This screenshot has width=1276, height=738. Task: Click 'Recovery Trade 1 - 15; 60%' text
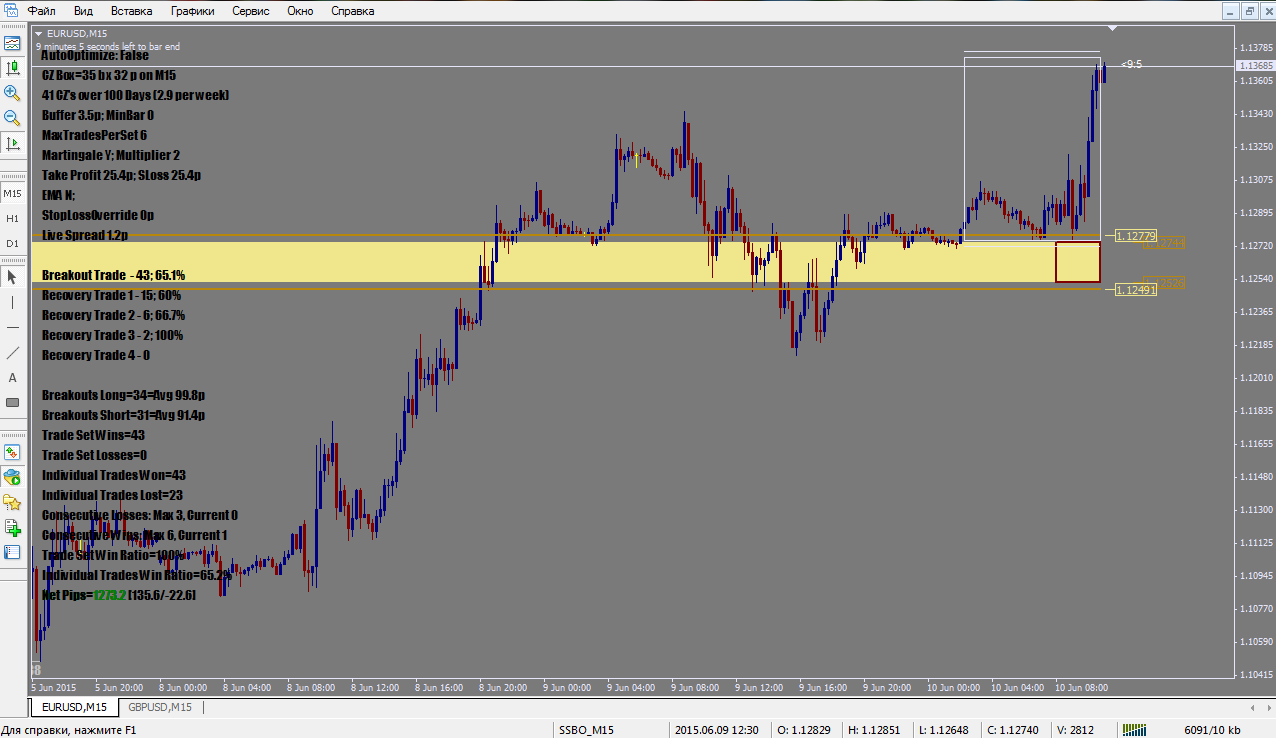111,295
